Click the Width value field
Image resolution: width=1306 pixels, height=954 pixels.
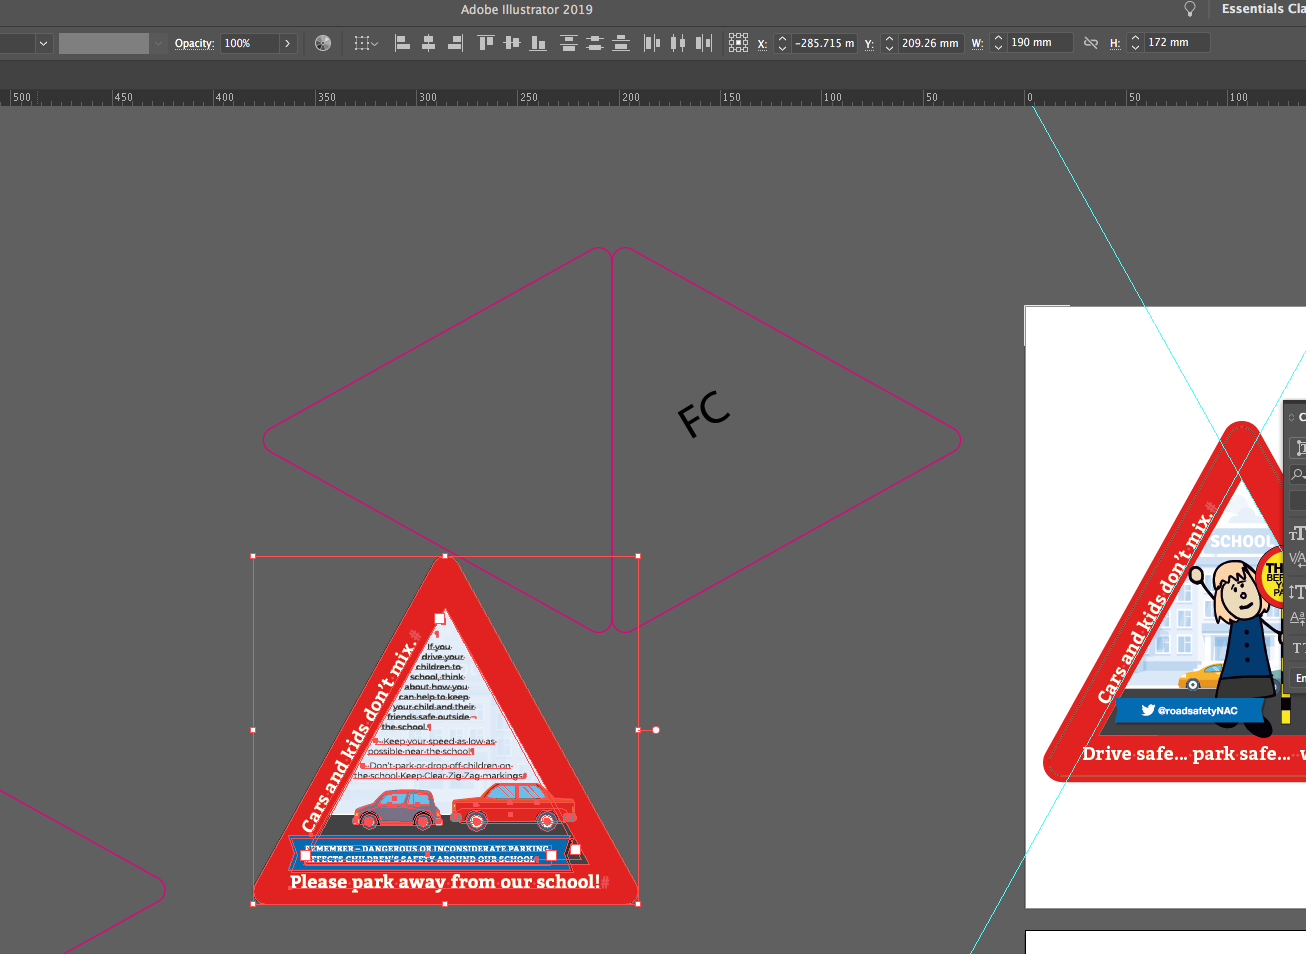(x=1040, y=43)
